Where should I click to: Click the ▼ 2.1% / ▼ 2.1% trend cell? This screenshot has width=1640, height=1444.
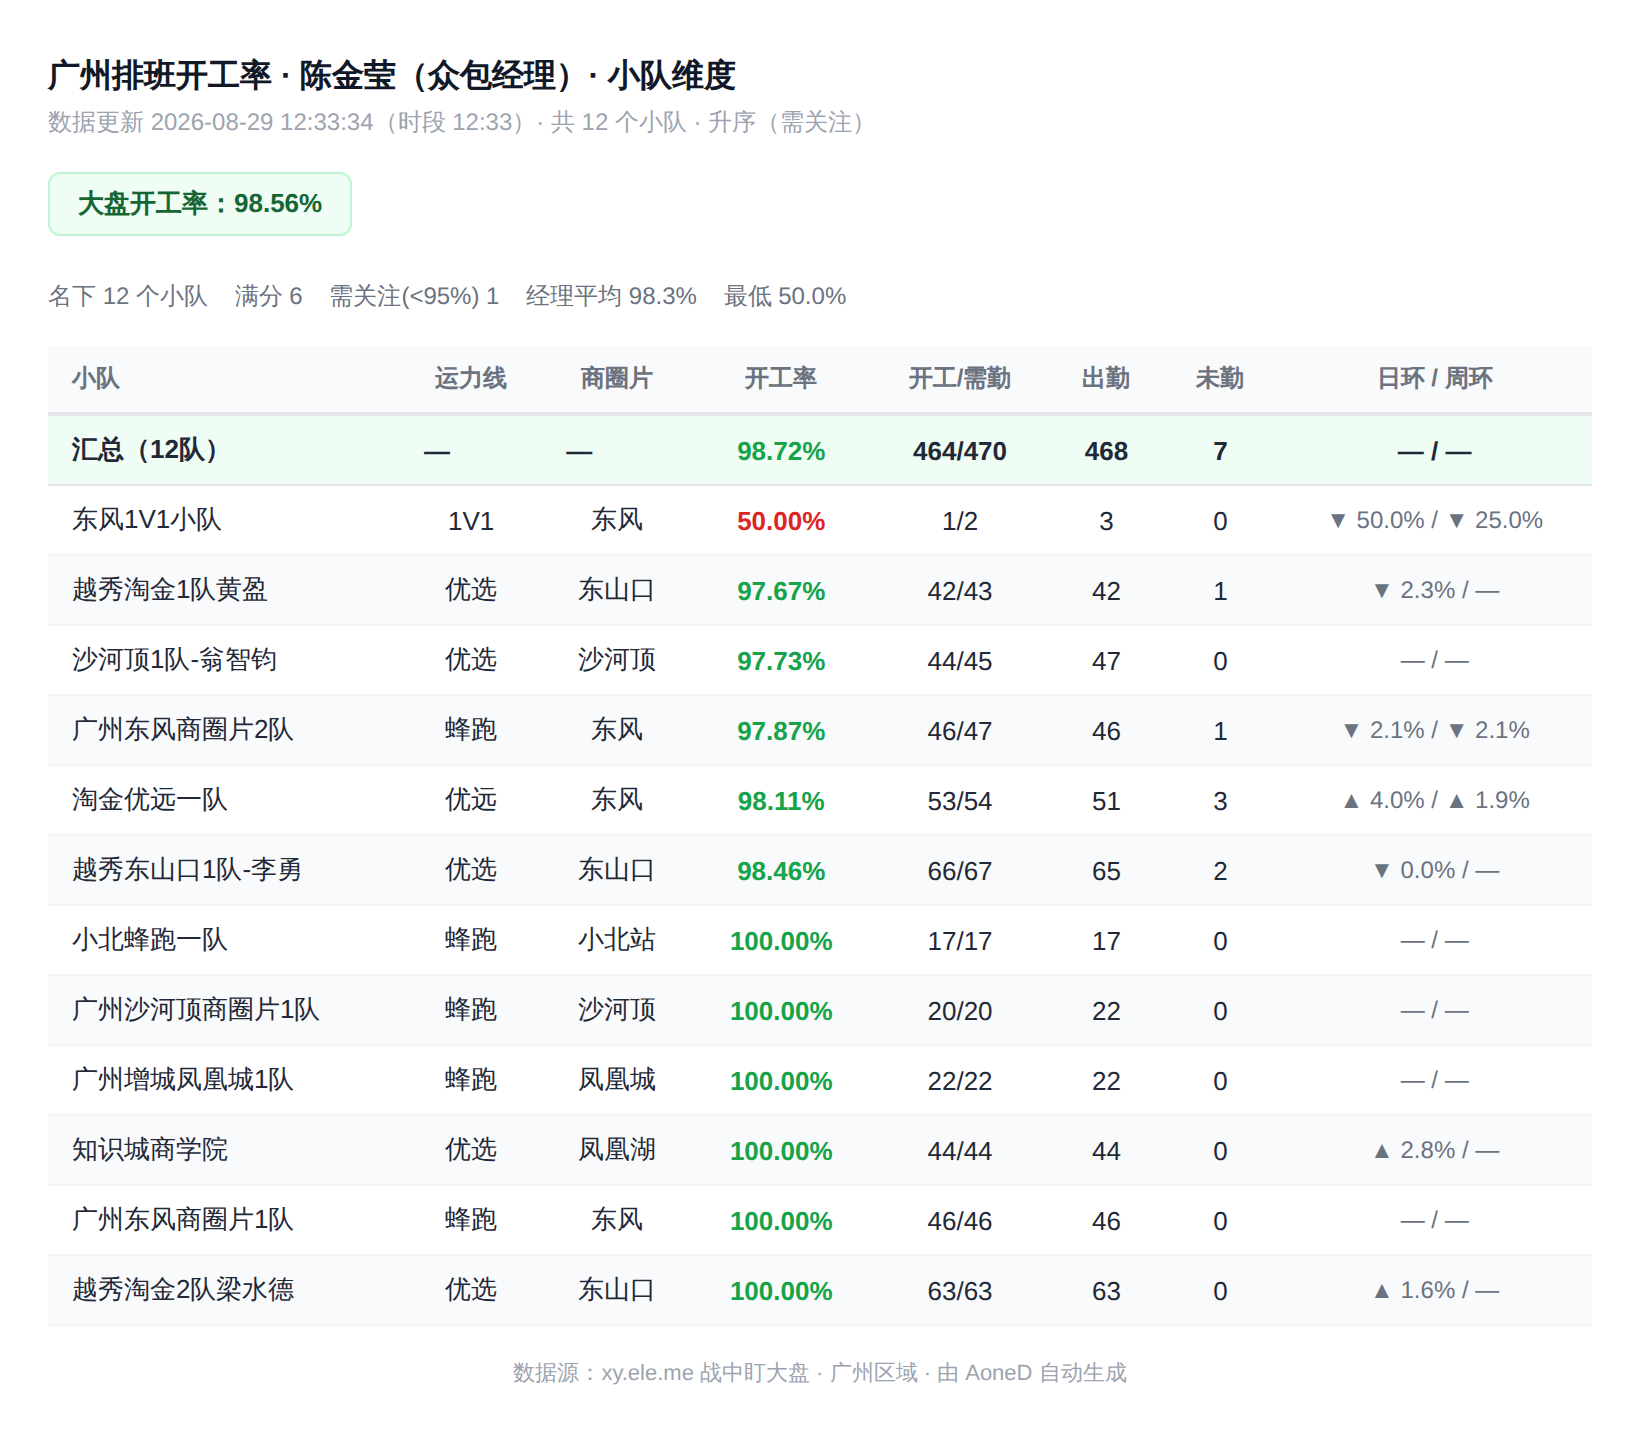pos(1435,730)
